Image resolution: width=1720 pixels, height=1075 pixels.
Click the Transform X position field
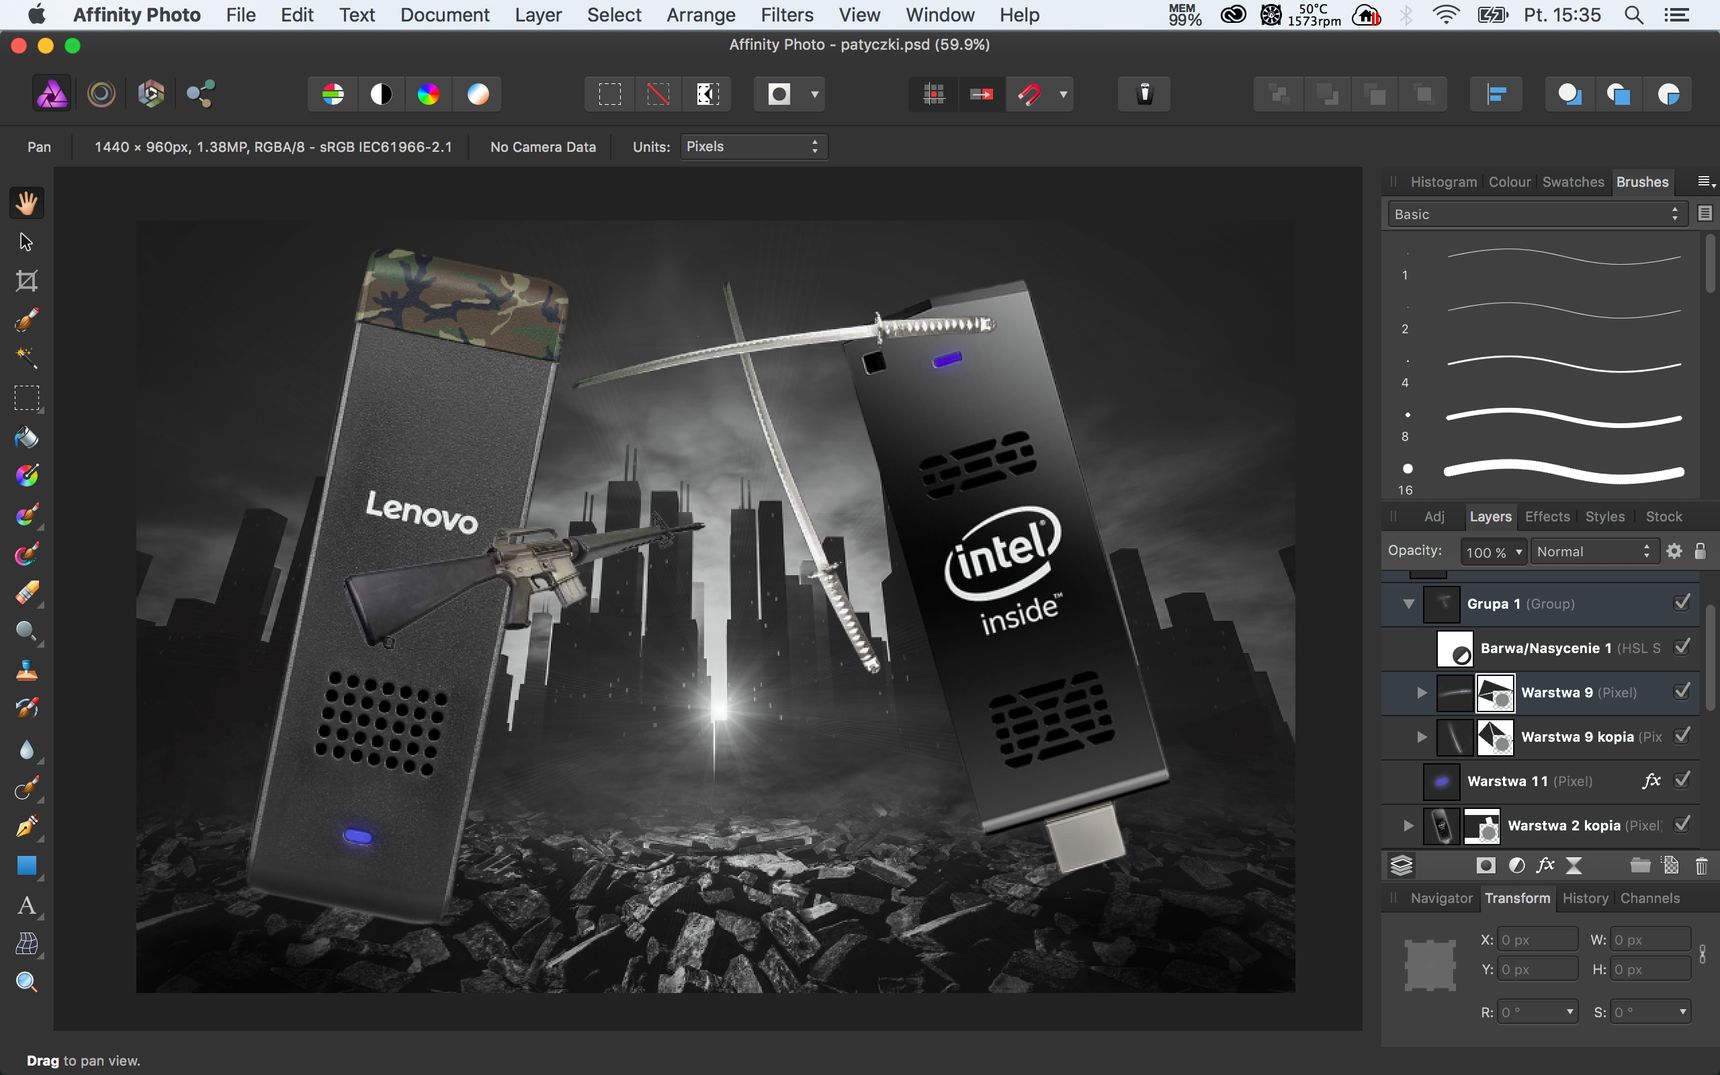(1537, 940)
